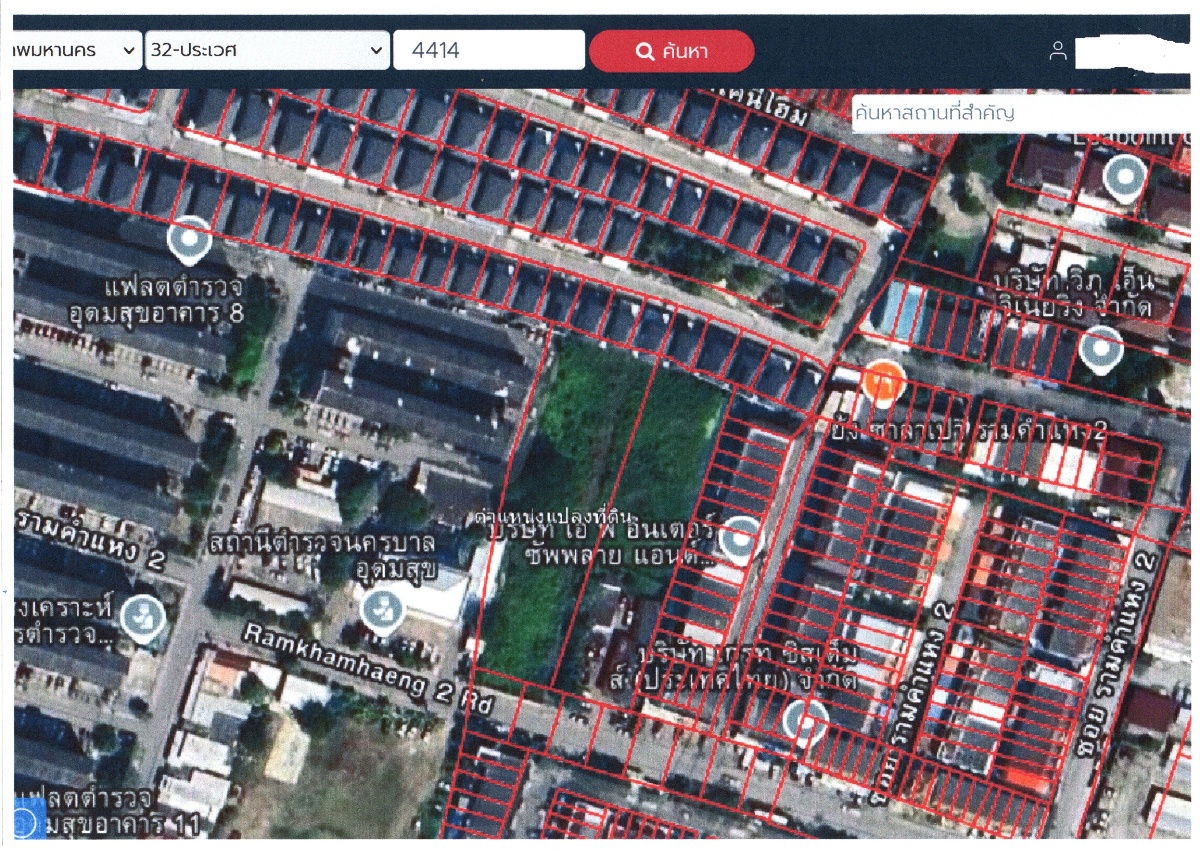This screenshot has height=849, width=1200.
Task: Click the user account icon in header
Action: [x=1058, y=51]
